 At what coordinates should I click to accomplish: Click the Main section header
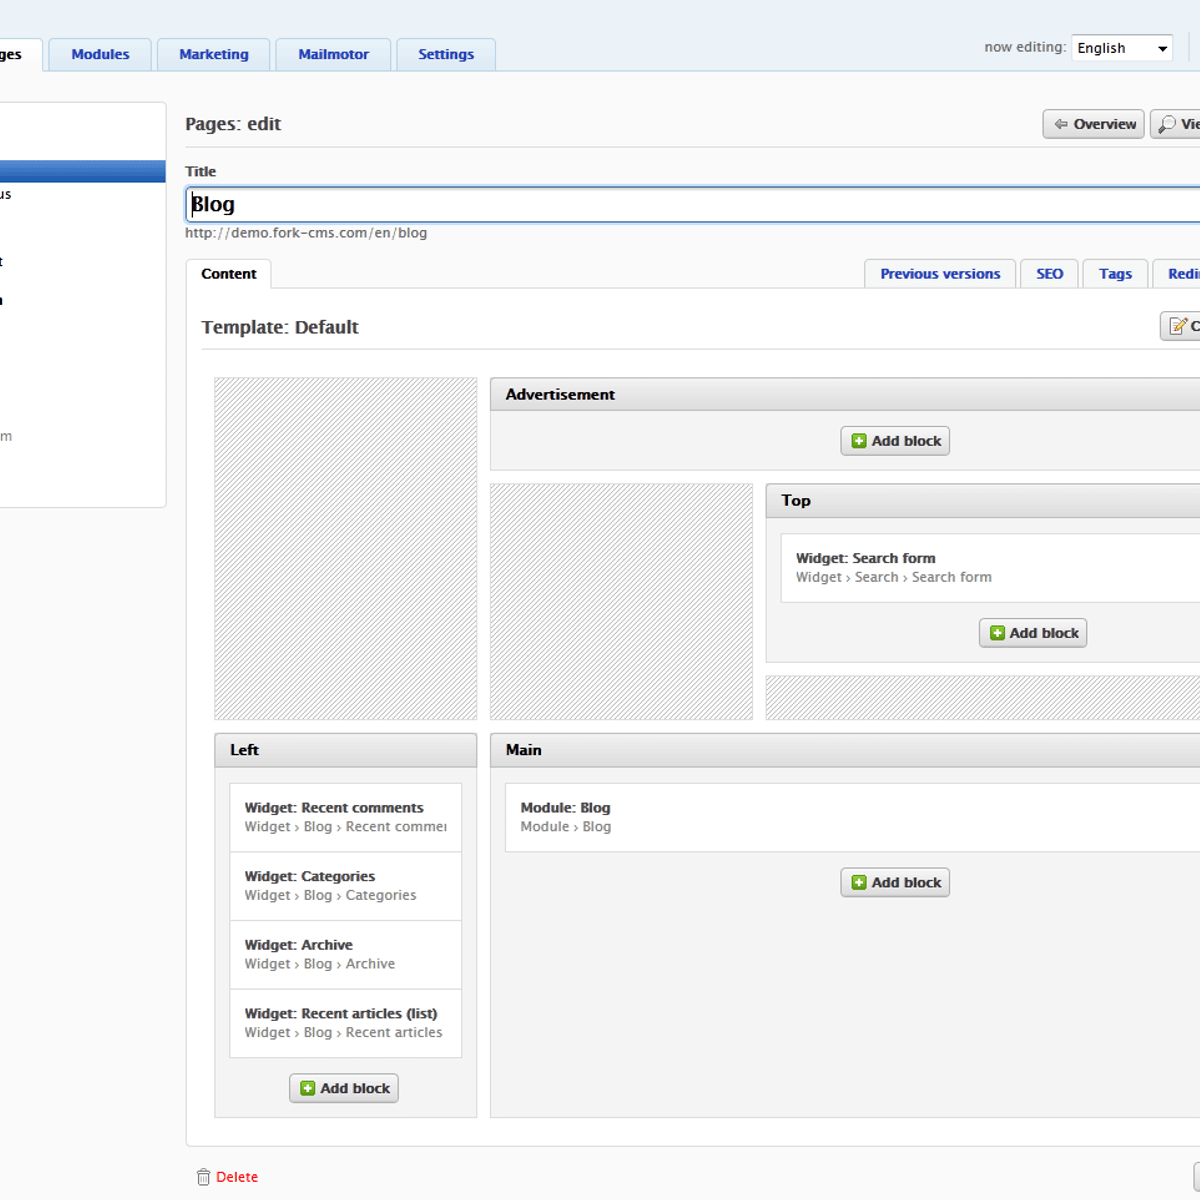click(845, 750)
